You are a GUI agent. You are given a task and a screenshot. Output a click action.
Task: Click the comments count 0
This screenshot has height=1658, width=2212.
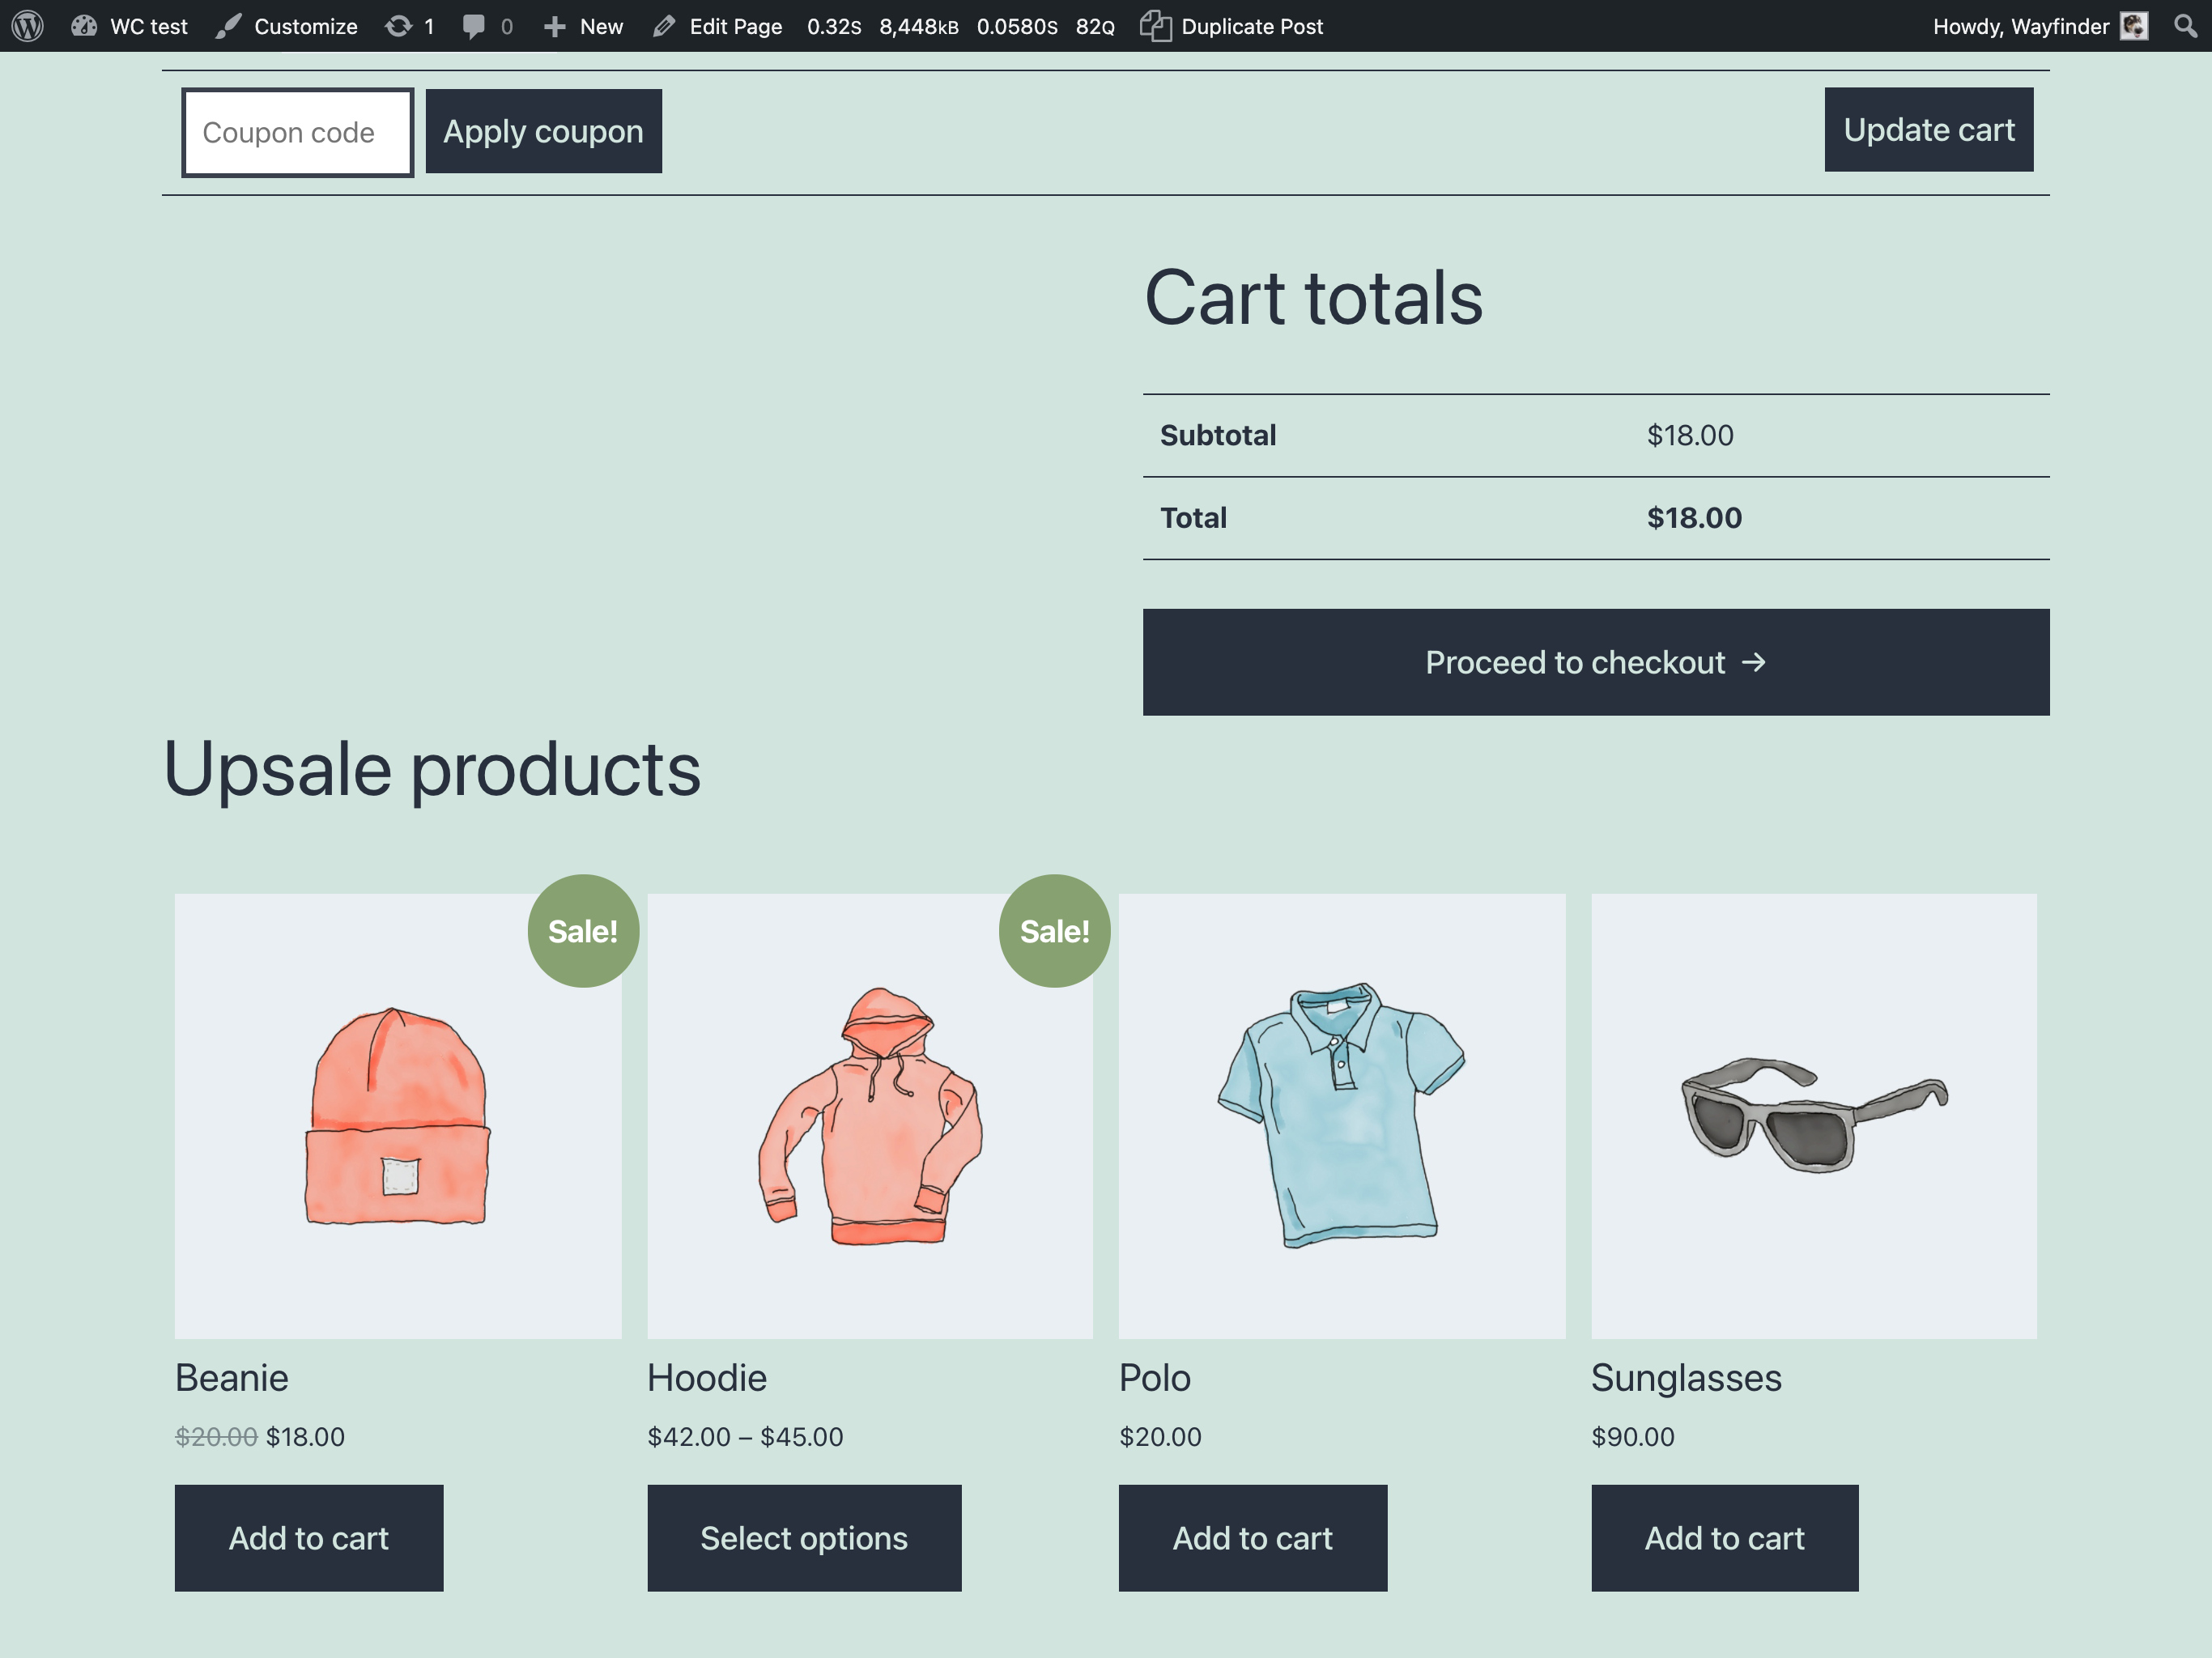tap(507, 27)
